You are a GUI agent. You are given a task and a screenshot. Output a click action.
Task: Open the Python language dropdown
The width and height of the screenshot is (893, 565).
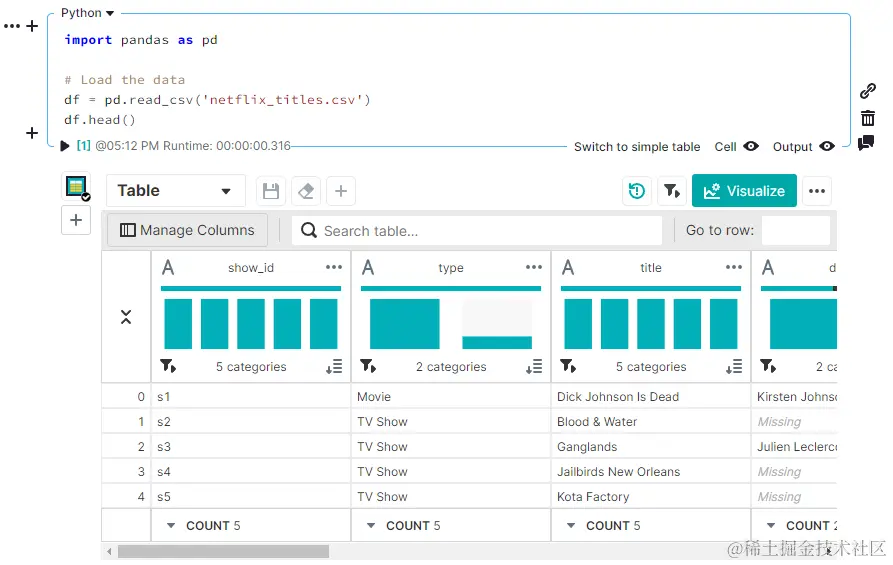tap(87, 13)
